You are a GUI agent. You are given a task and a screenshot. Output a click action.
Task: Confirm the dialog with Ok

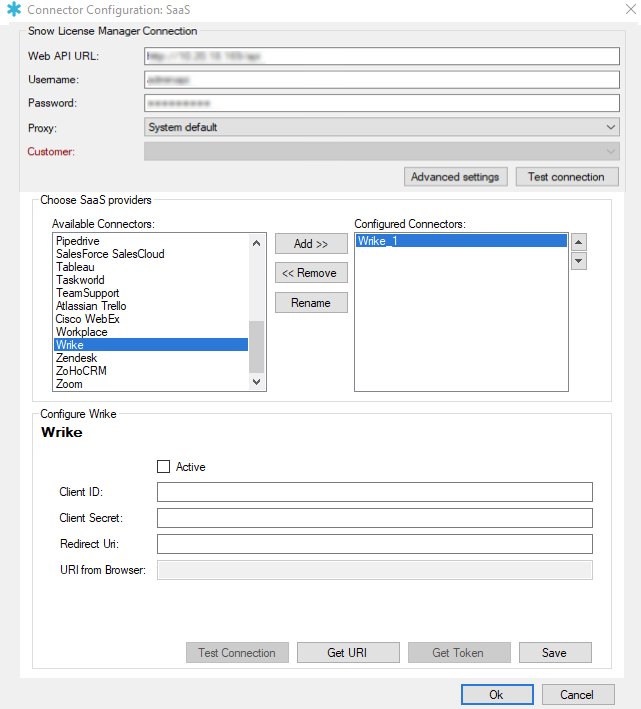point(497,695)
